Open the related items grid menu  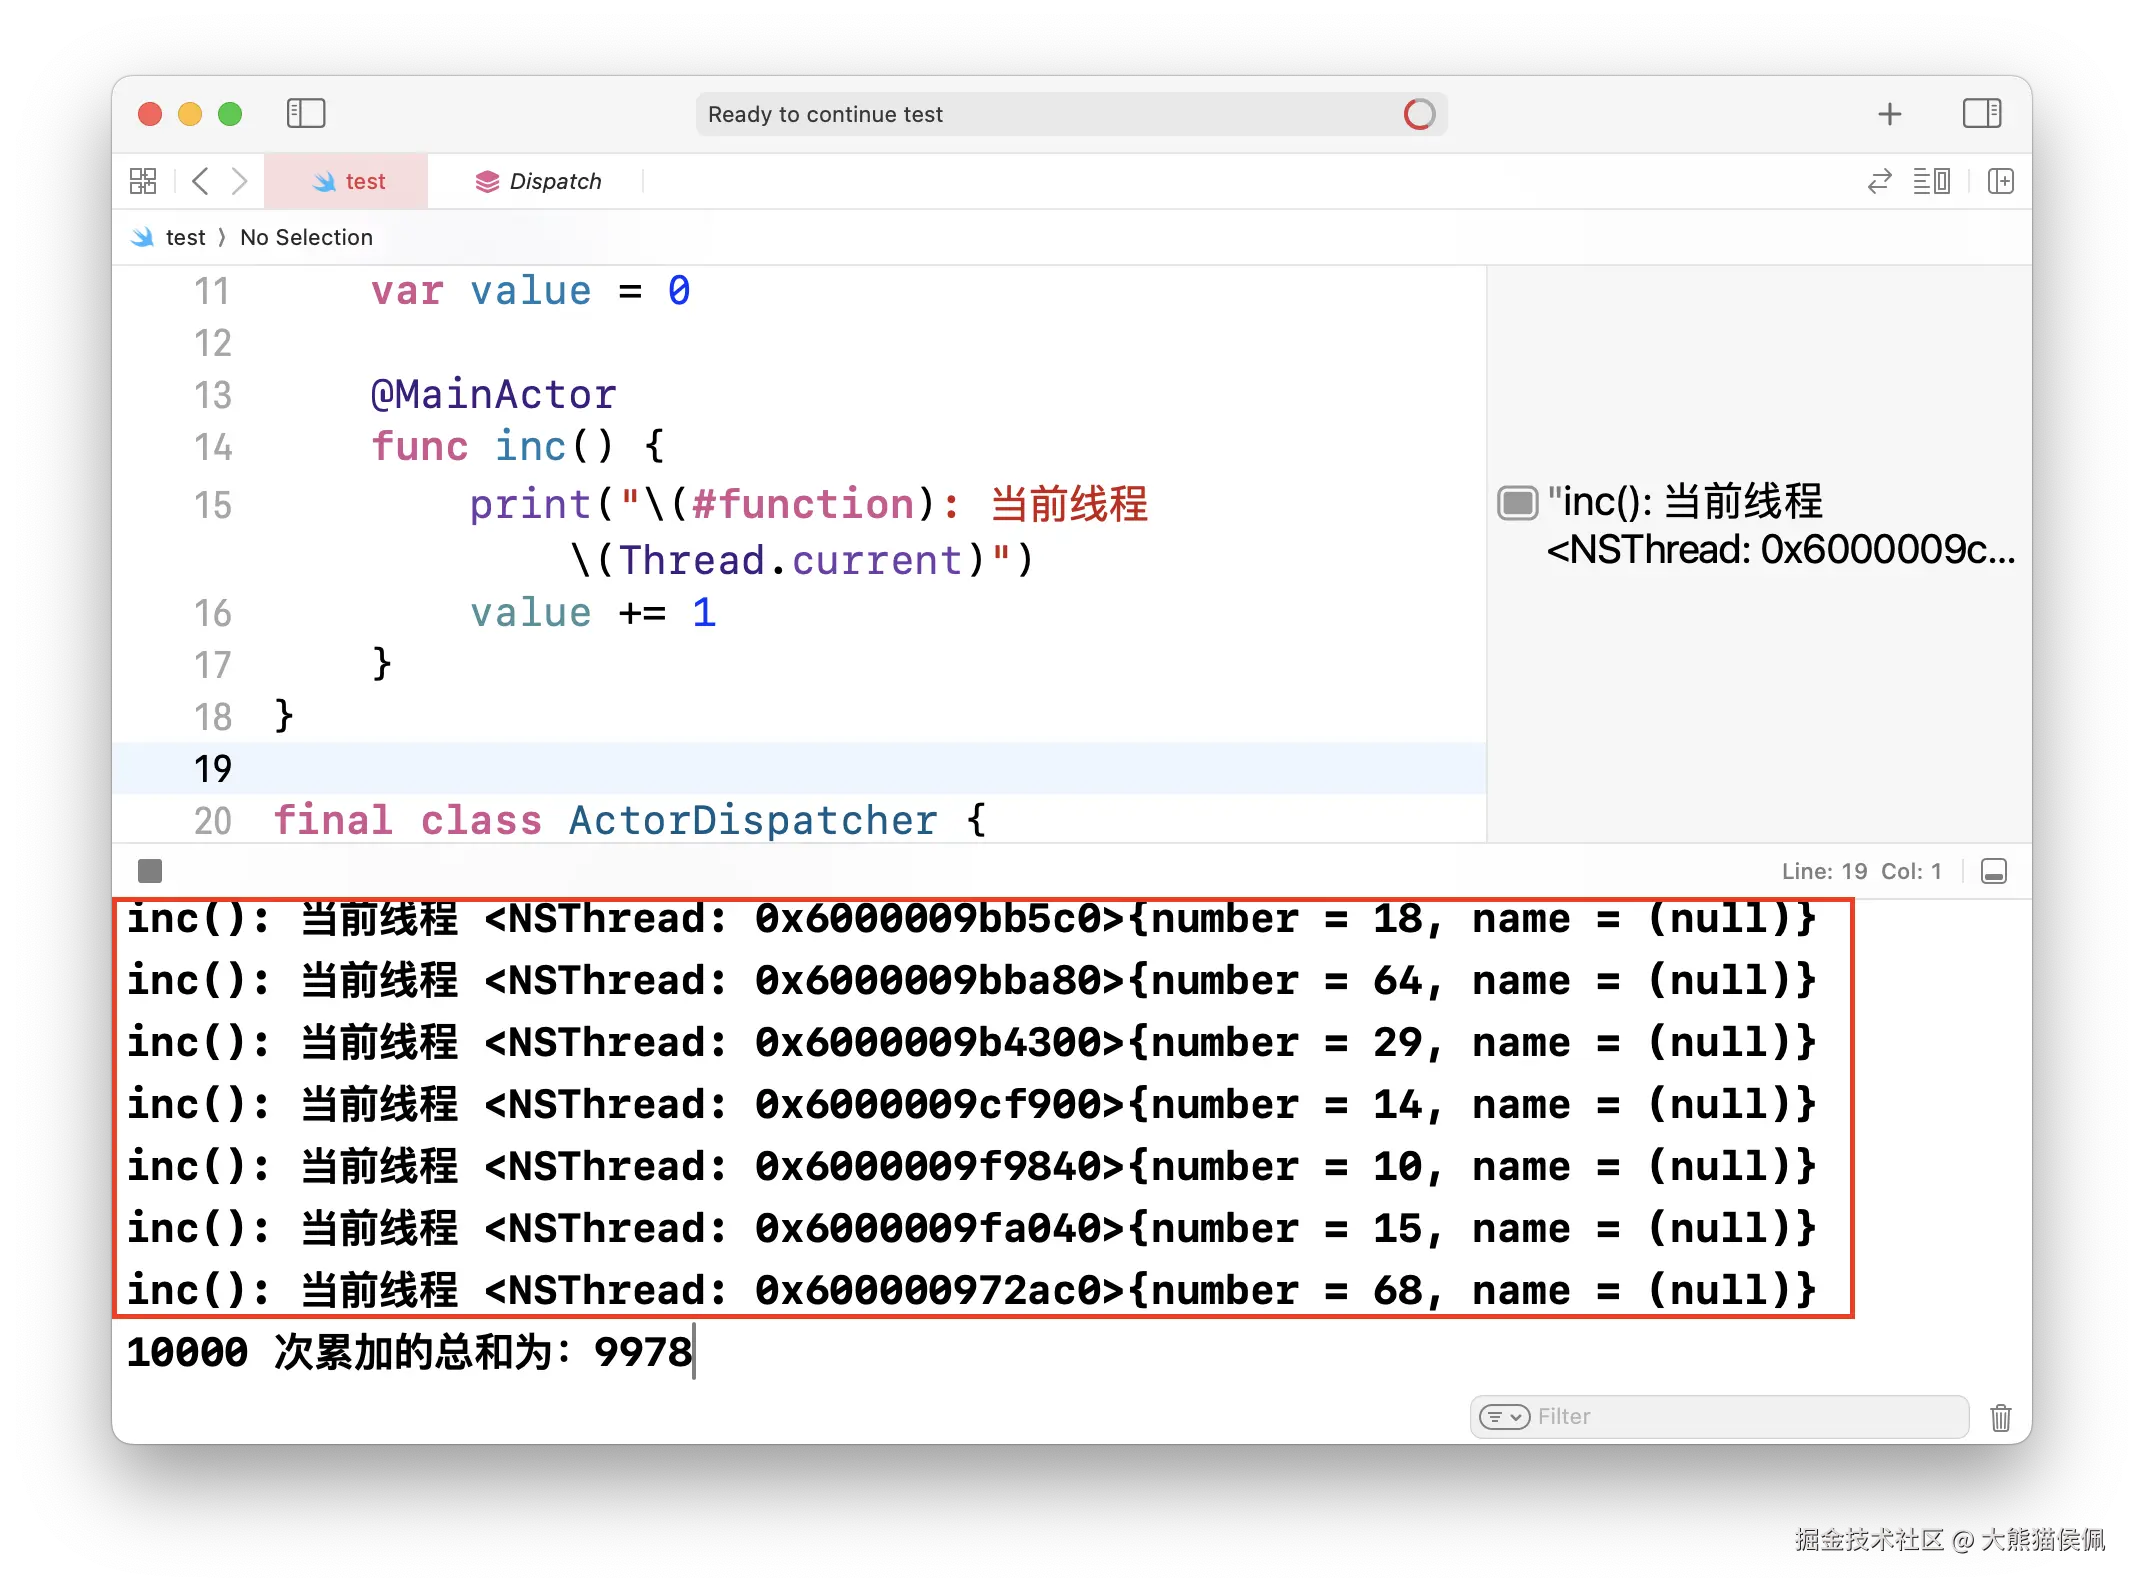click(143, 181)
